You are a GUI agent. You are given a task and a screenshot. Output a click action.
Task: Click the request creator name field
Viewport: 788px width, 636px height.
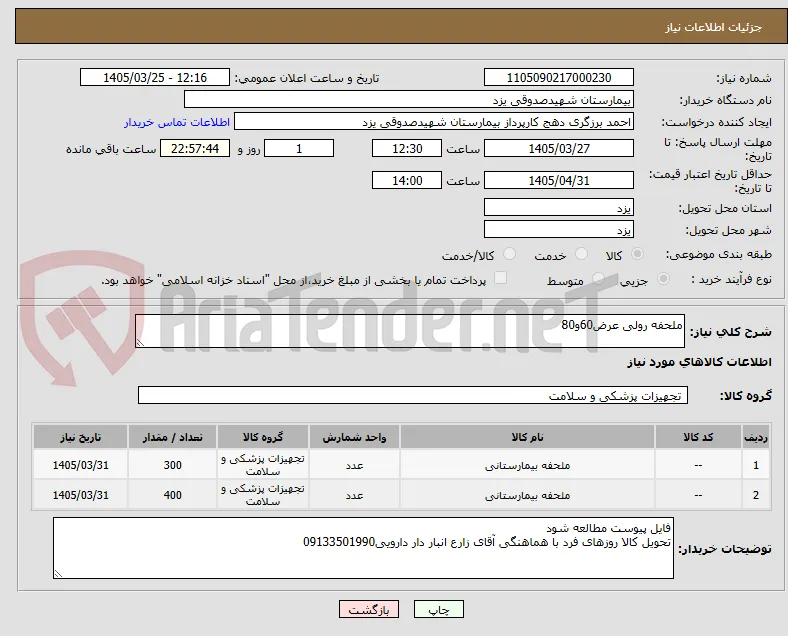coord(434,122)
